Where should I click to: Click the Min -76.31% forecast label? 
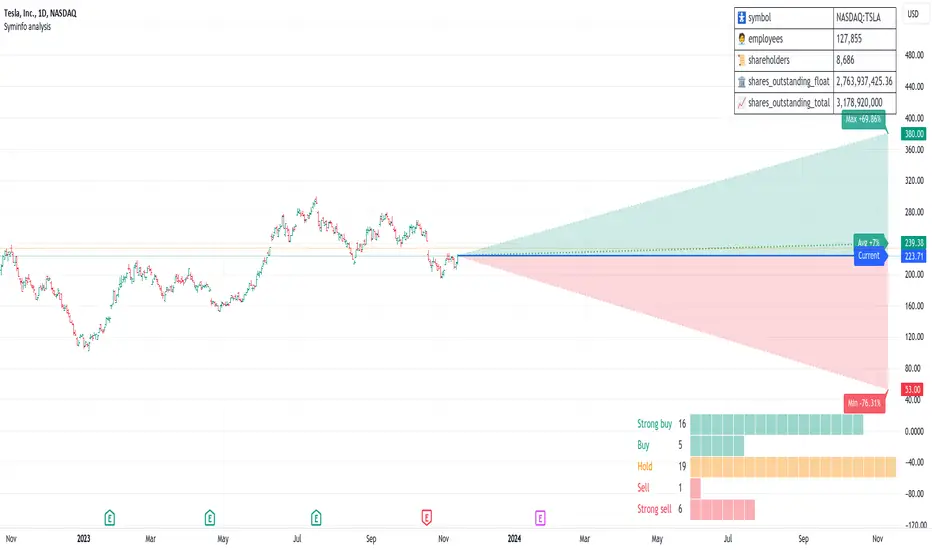point(864,404)
